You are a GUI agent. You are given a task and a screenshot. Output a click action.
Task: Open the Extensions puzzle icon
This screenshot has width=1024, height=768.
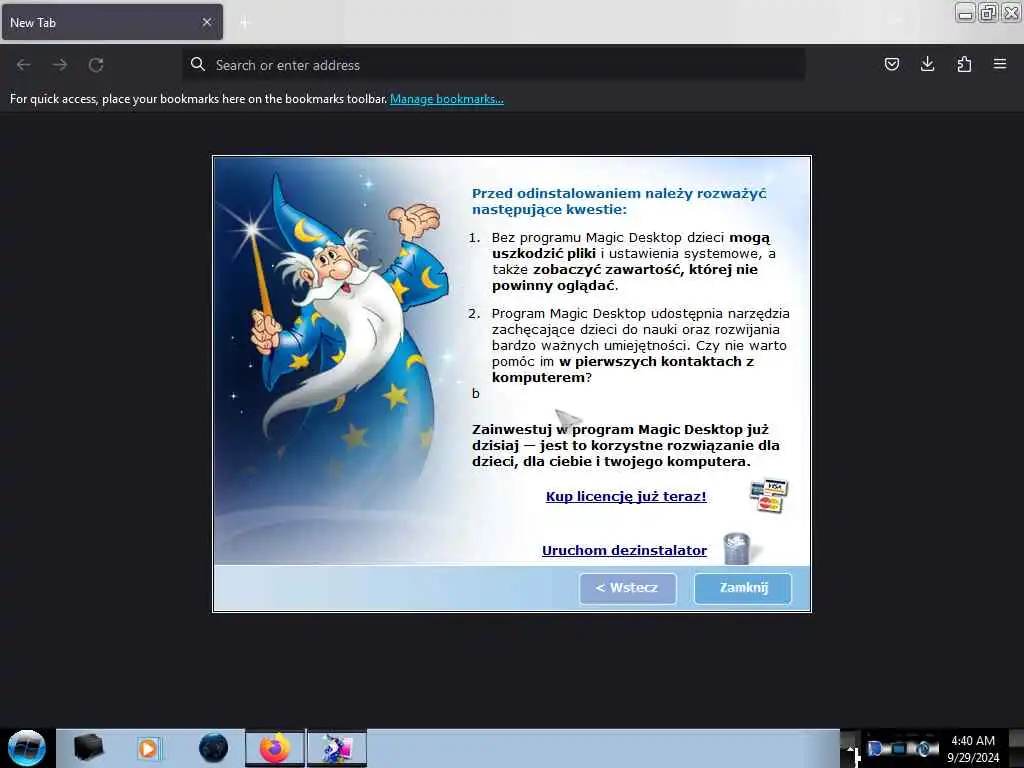point(964,64)
